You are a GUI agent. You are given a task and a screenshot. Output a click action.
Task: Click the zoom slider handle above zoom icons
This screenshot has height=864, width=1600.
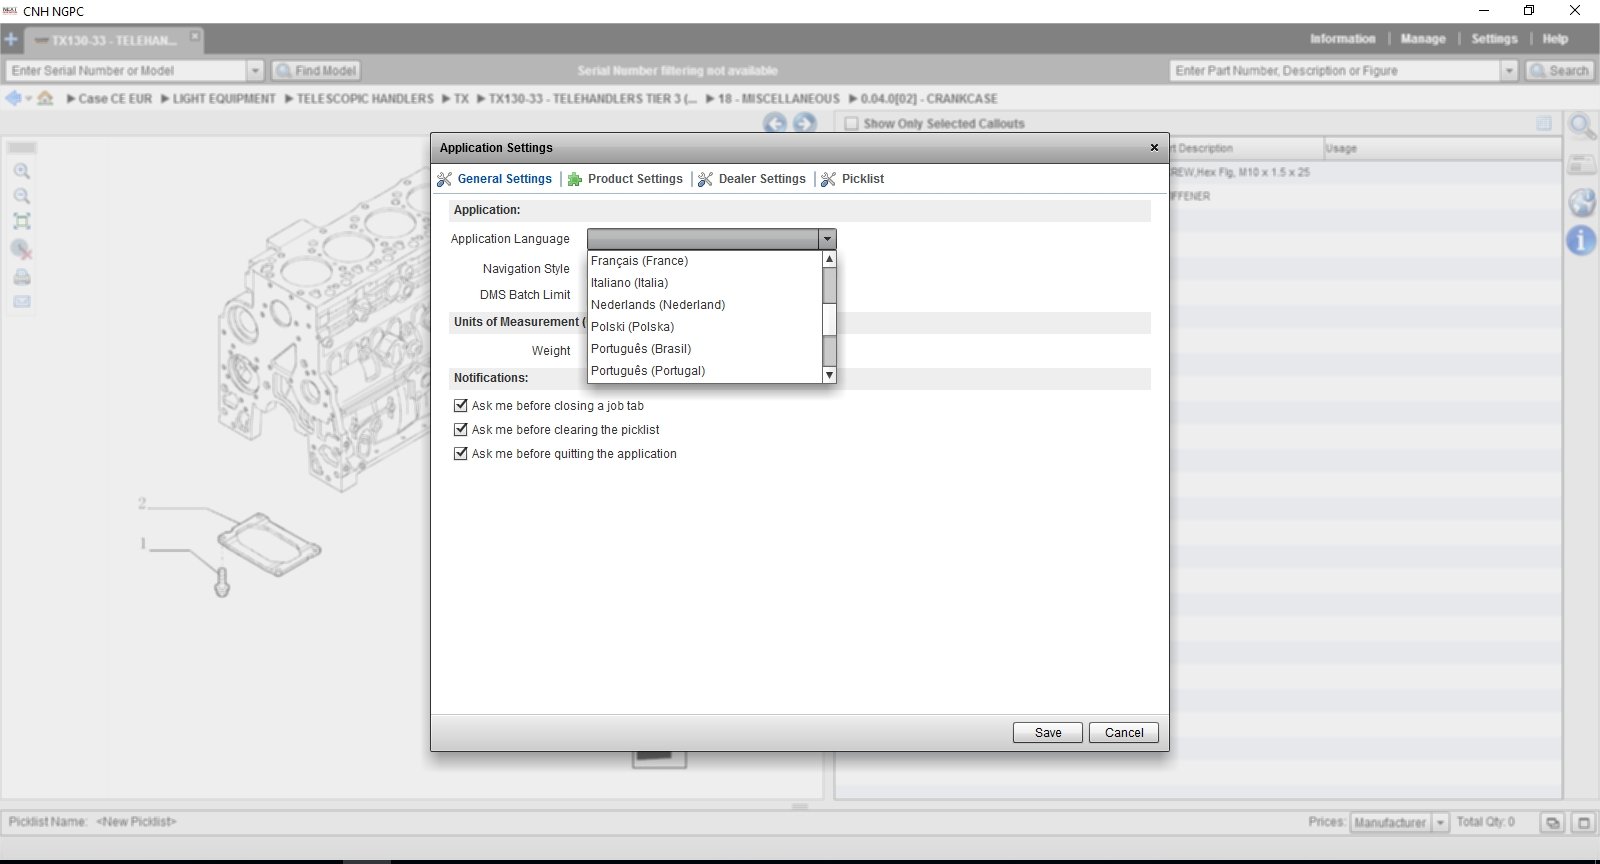(x=21, y=148)
